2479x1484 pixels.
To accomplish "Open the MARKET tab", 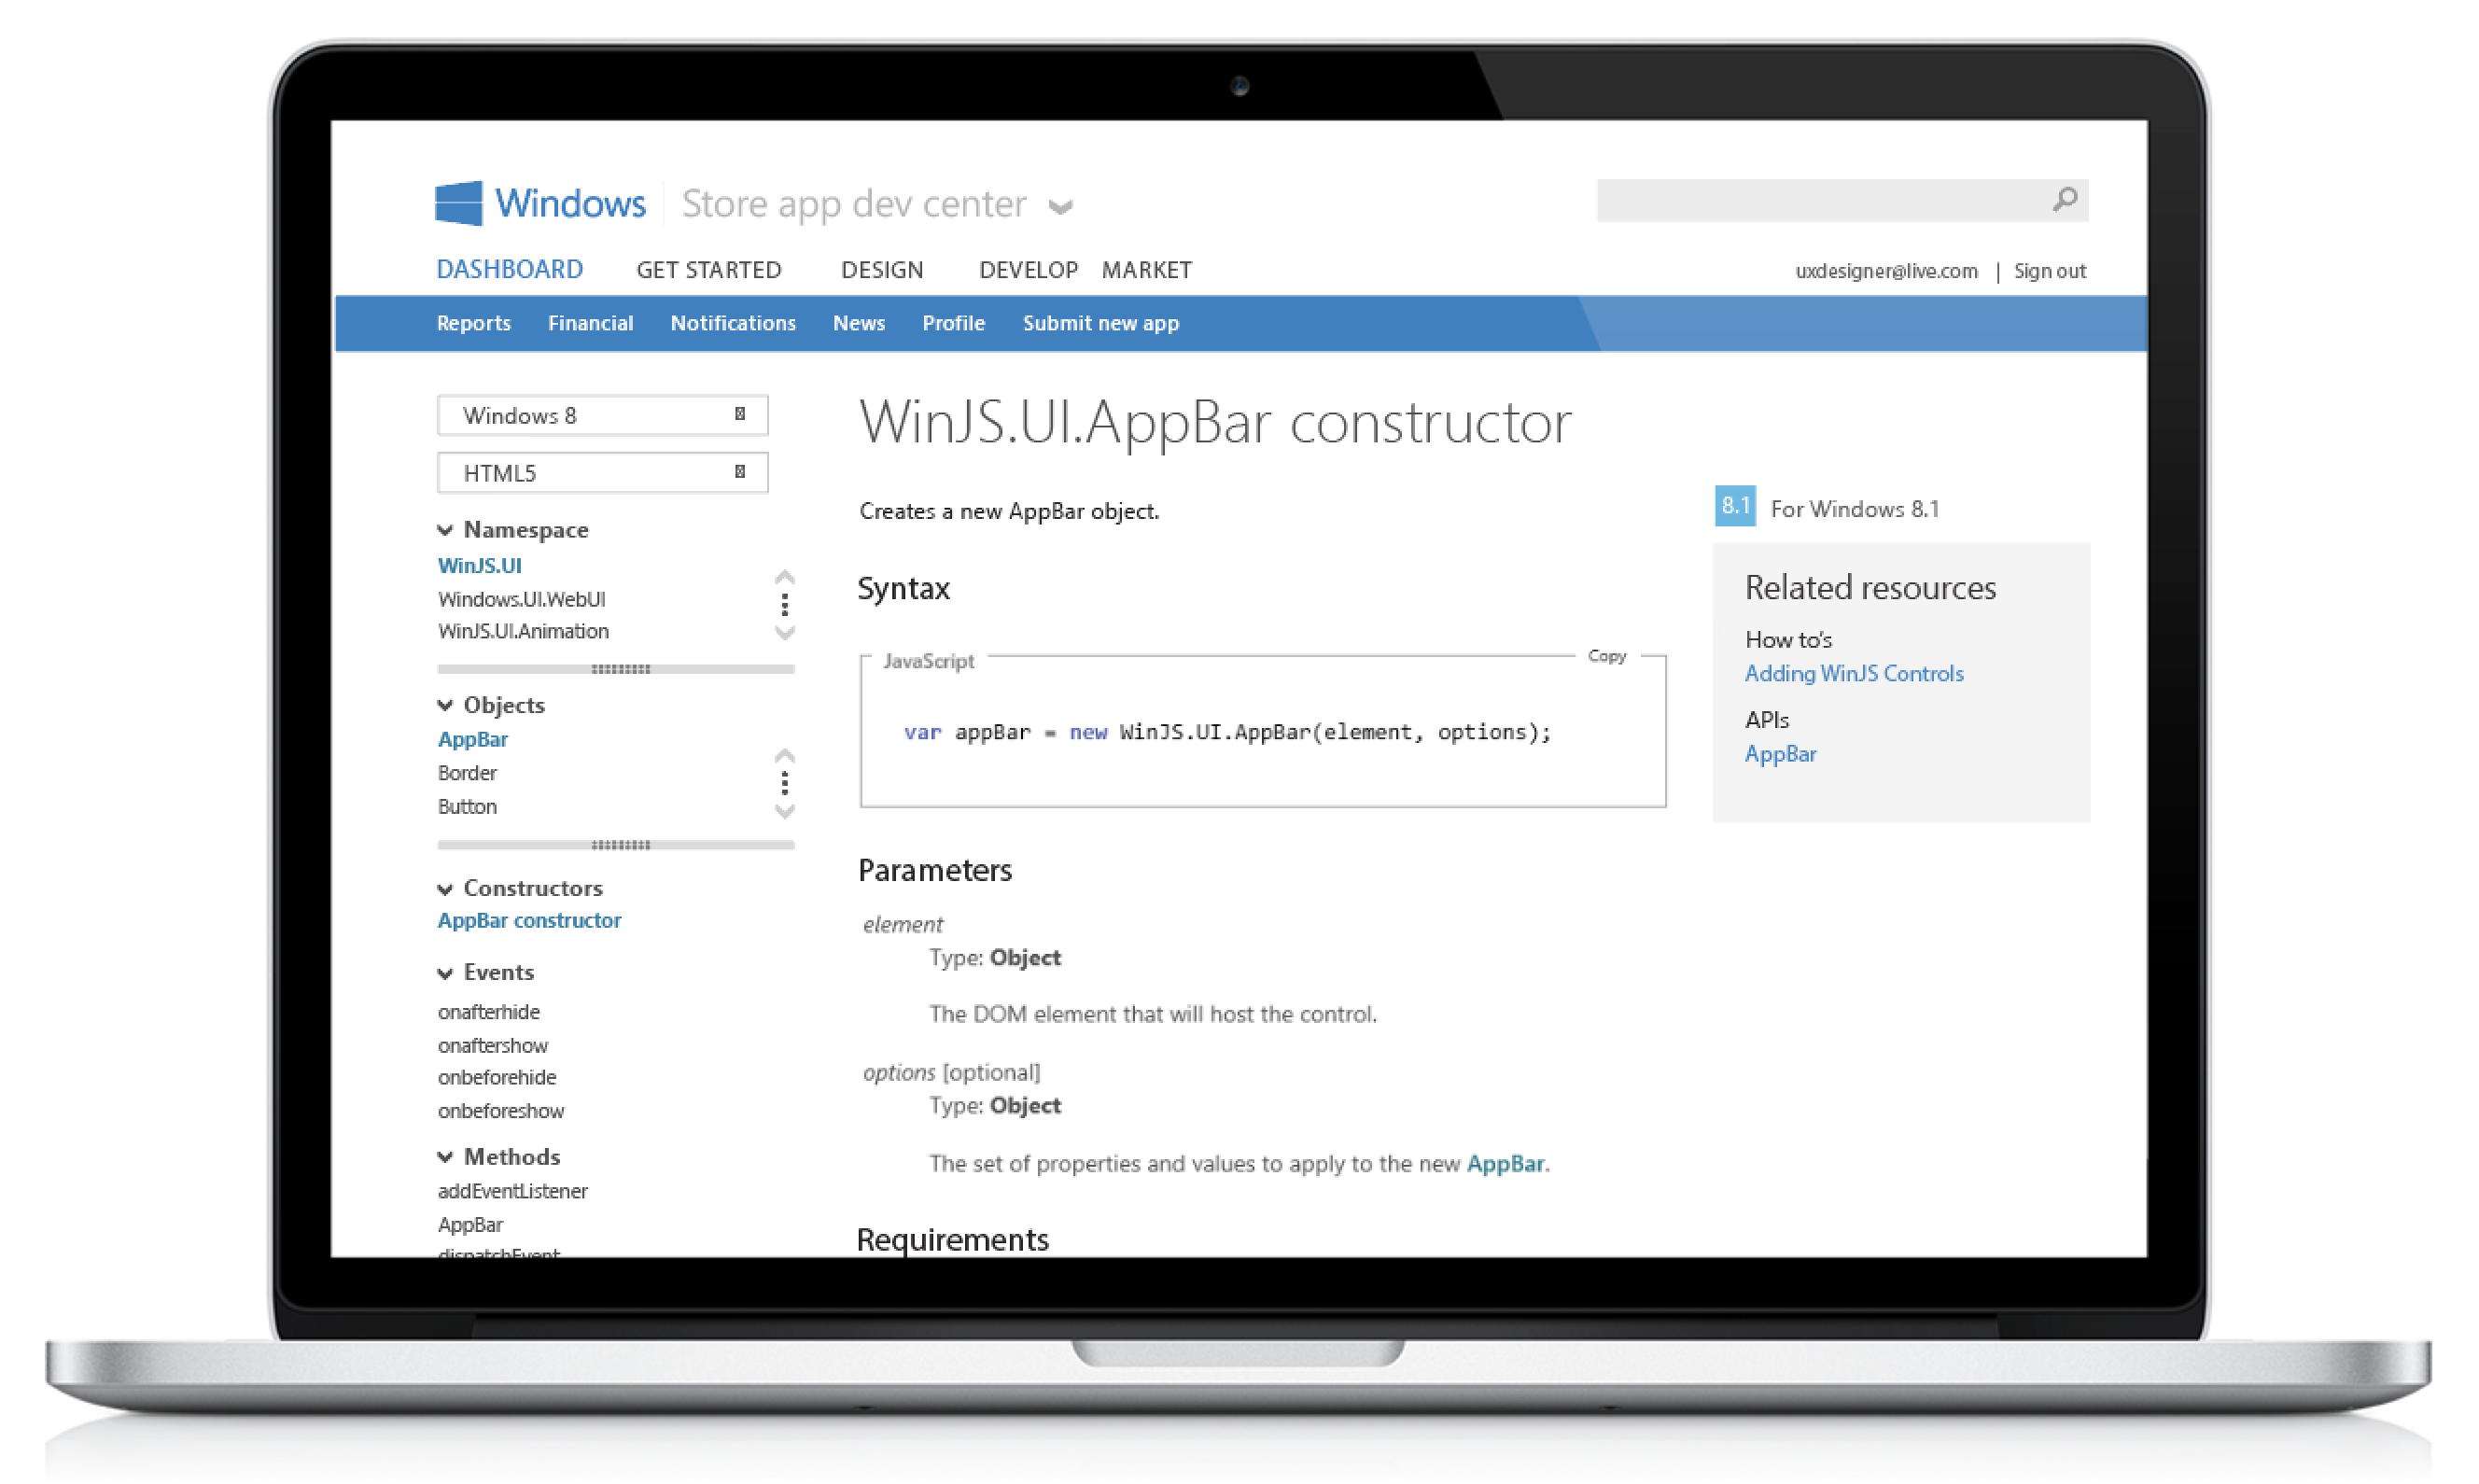I will coord(1146,270).
